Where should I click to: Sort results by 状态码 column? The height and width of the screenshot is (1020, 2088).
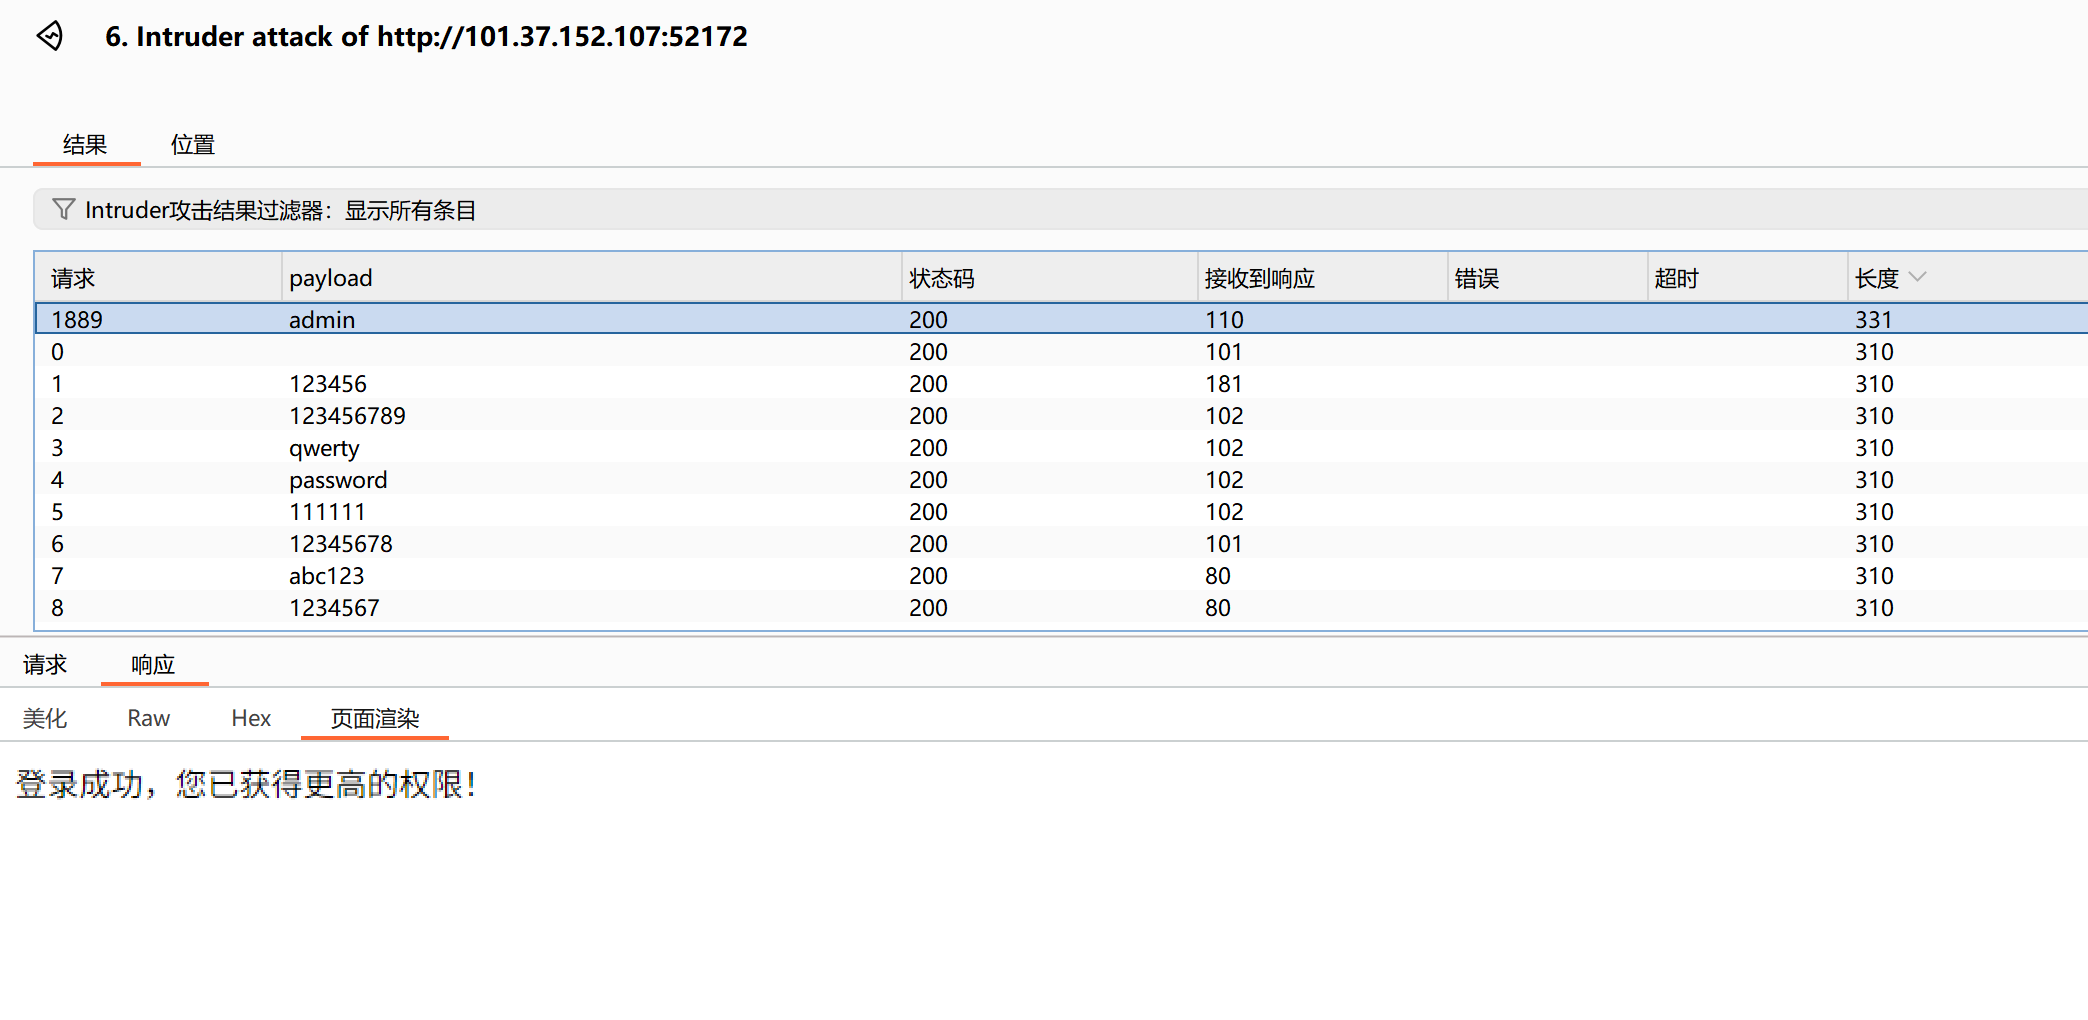[x=940, y=277]
